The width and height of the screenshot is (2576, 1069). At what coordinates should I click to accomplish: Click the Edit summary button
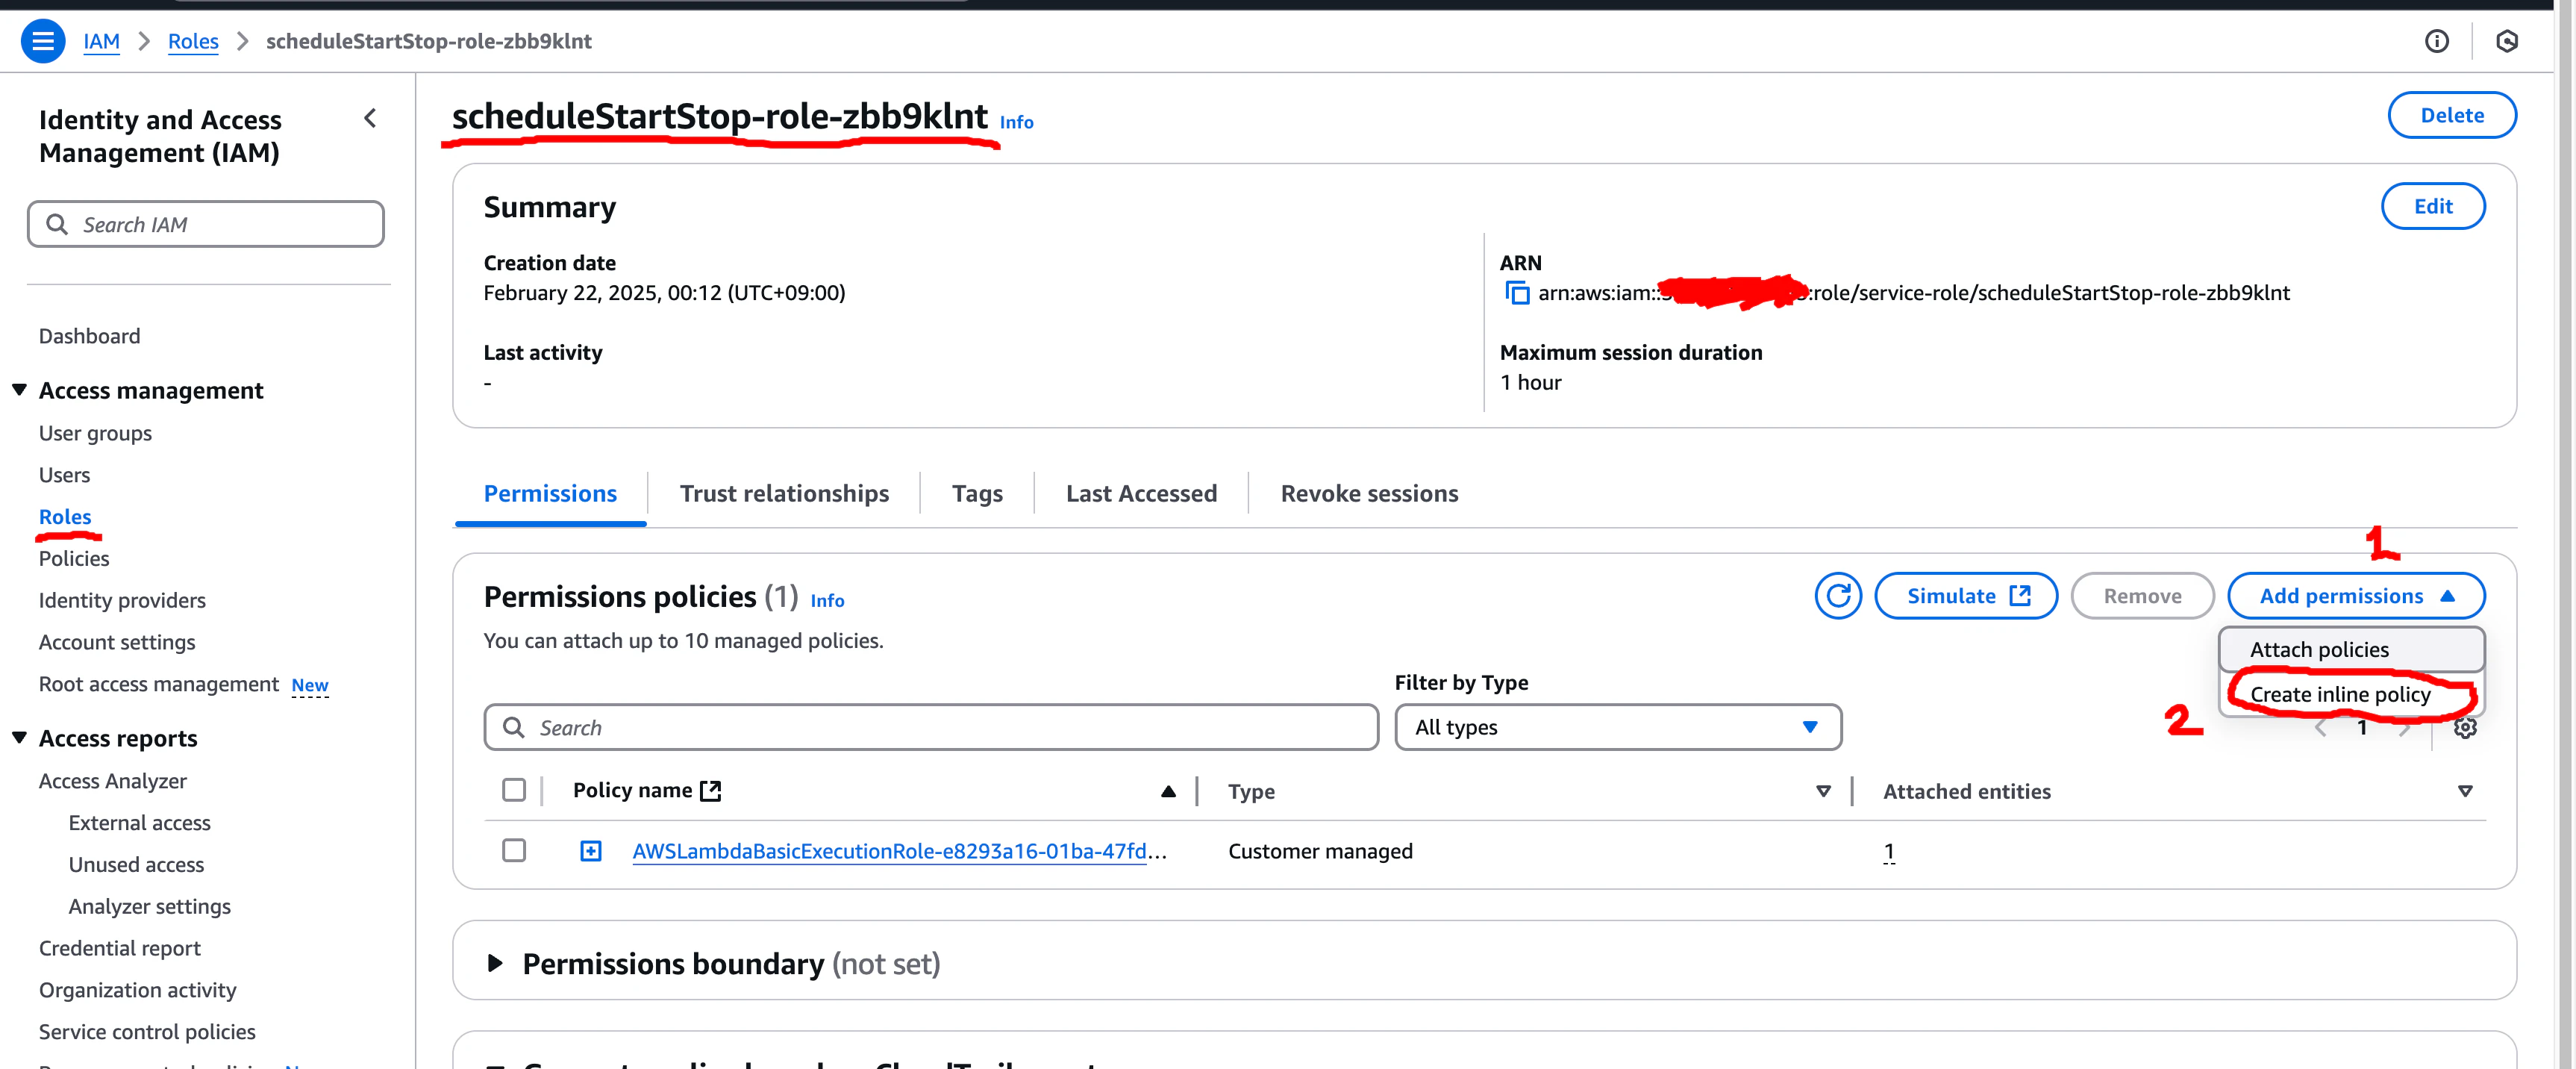(2432, 206)
